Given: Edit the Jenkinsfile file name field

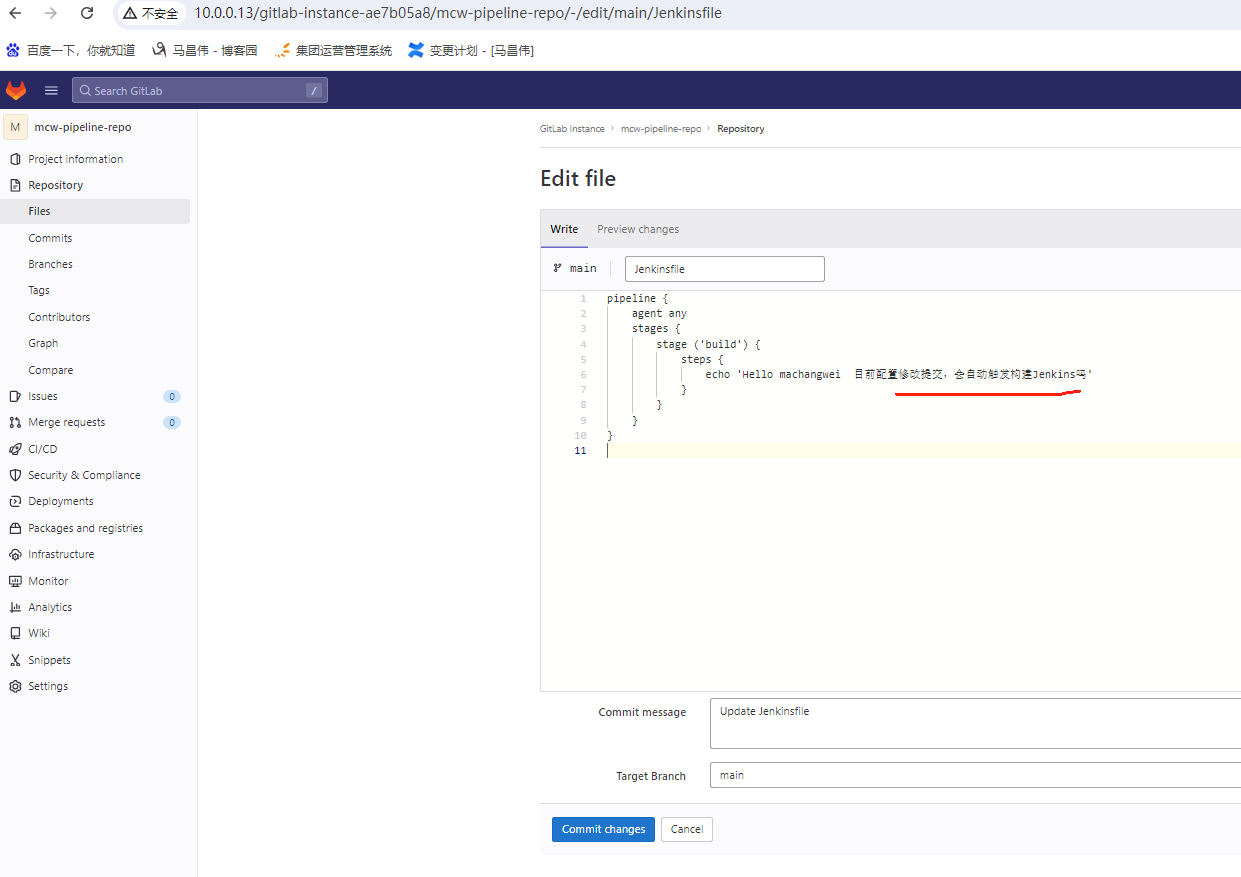Looking at the screenshot, I should 725,269.
